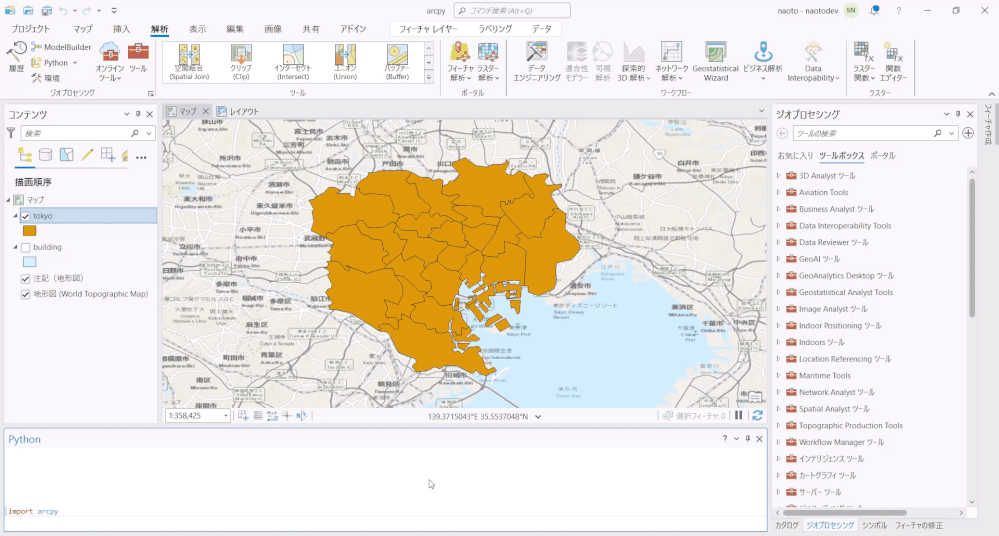Run the Intersect tool
The height and width of the screenshot is (536, 999).
click(x=293, y=62)
